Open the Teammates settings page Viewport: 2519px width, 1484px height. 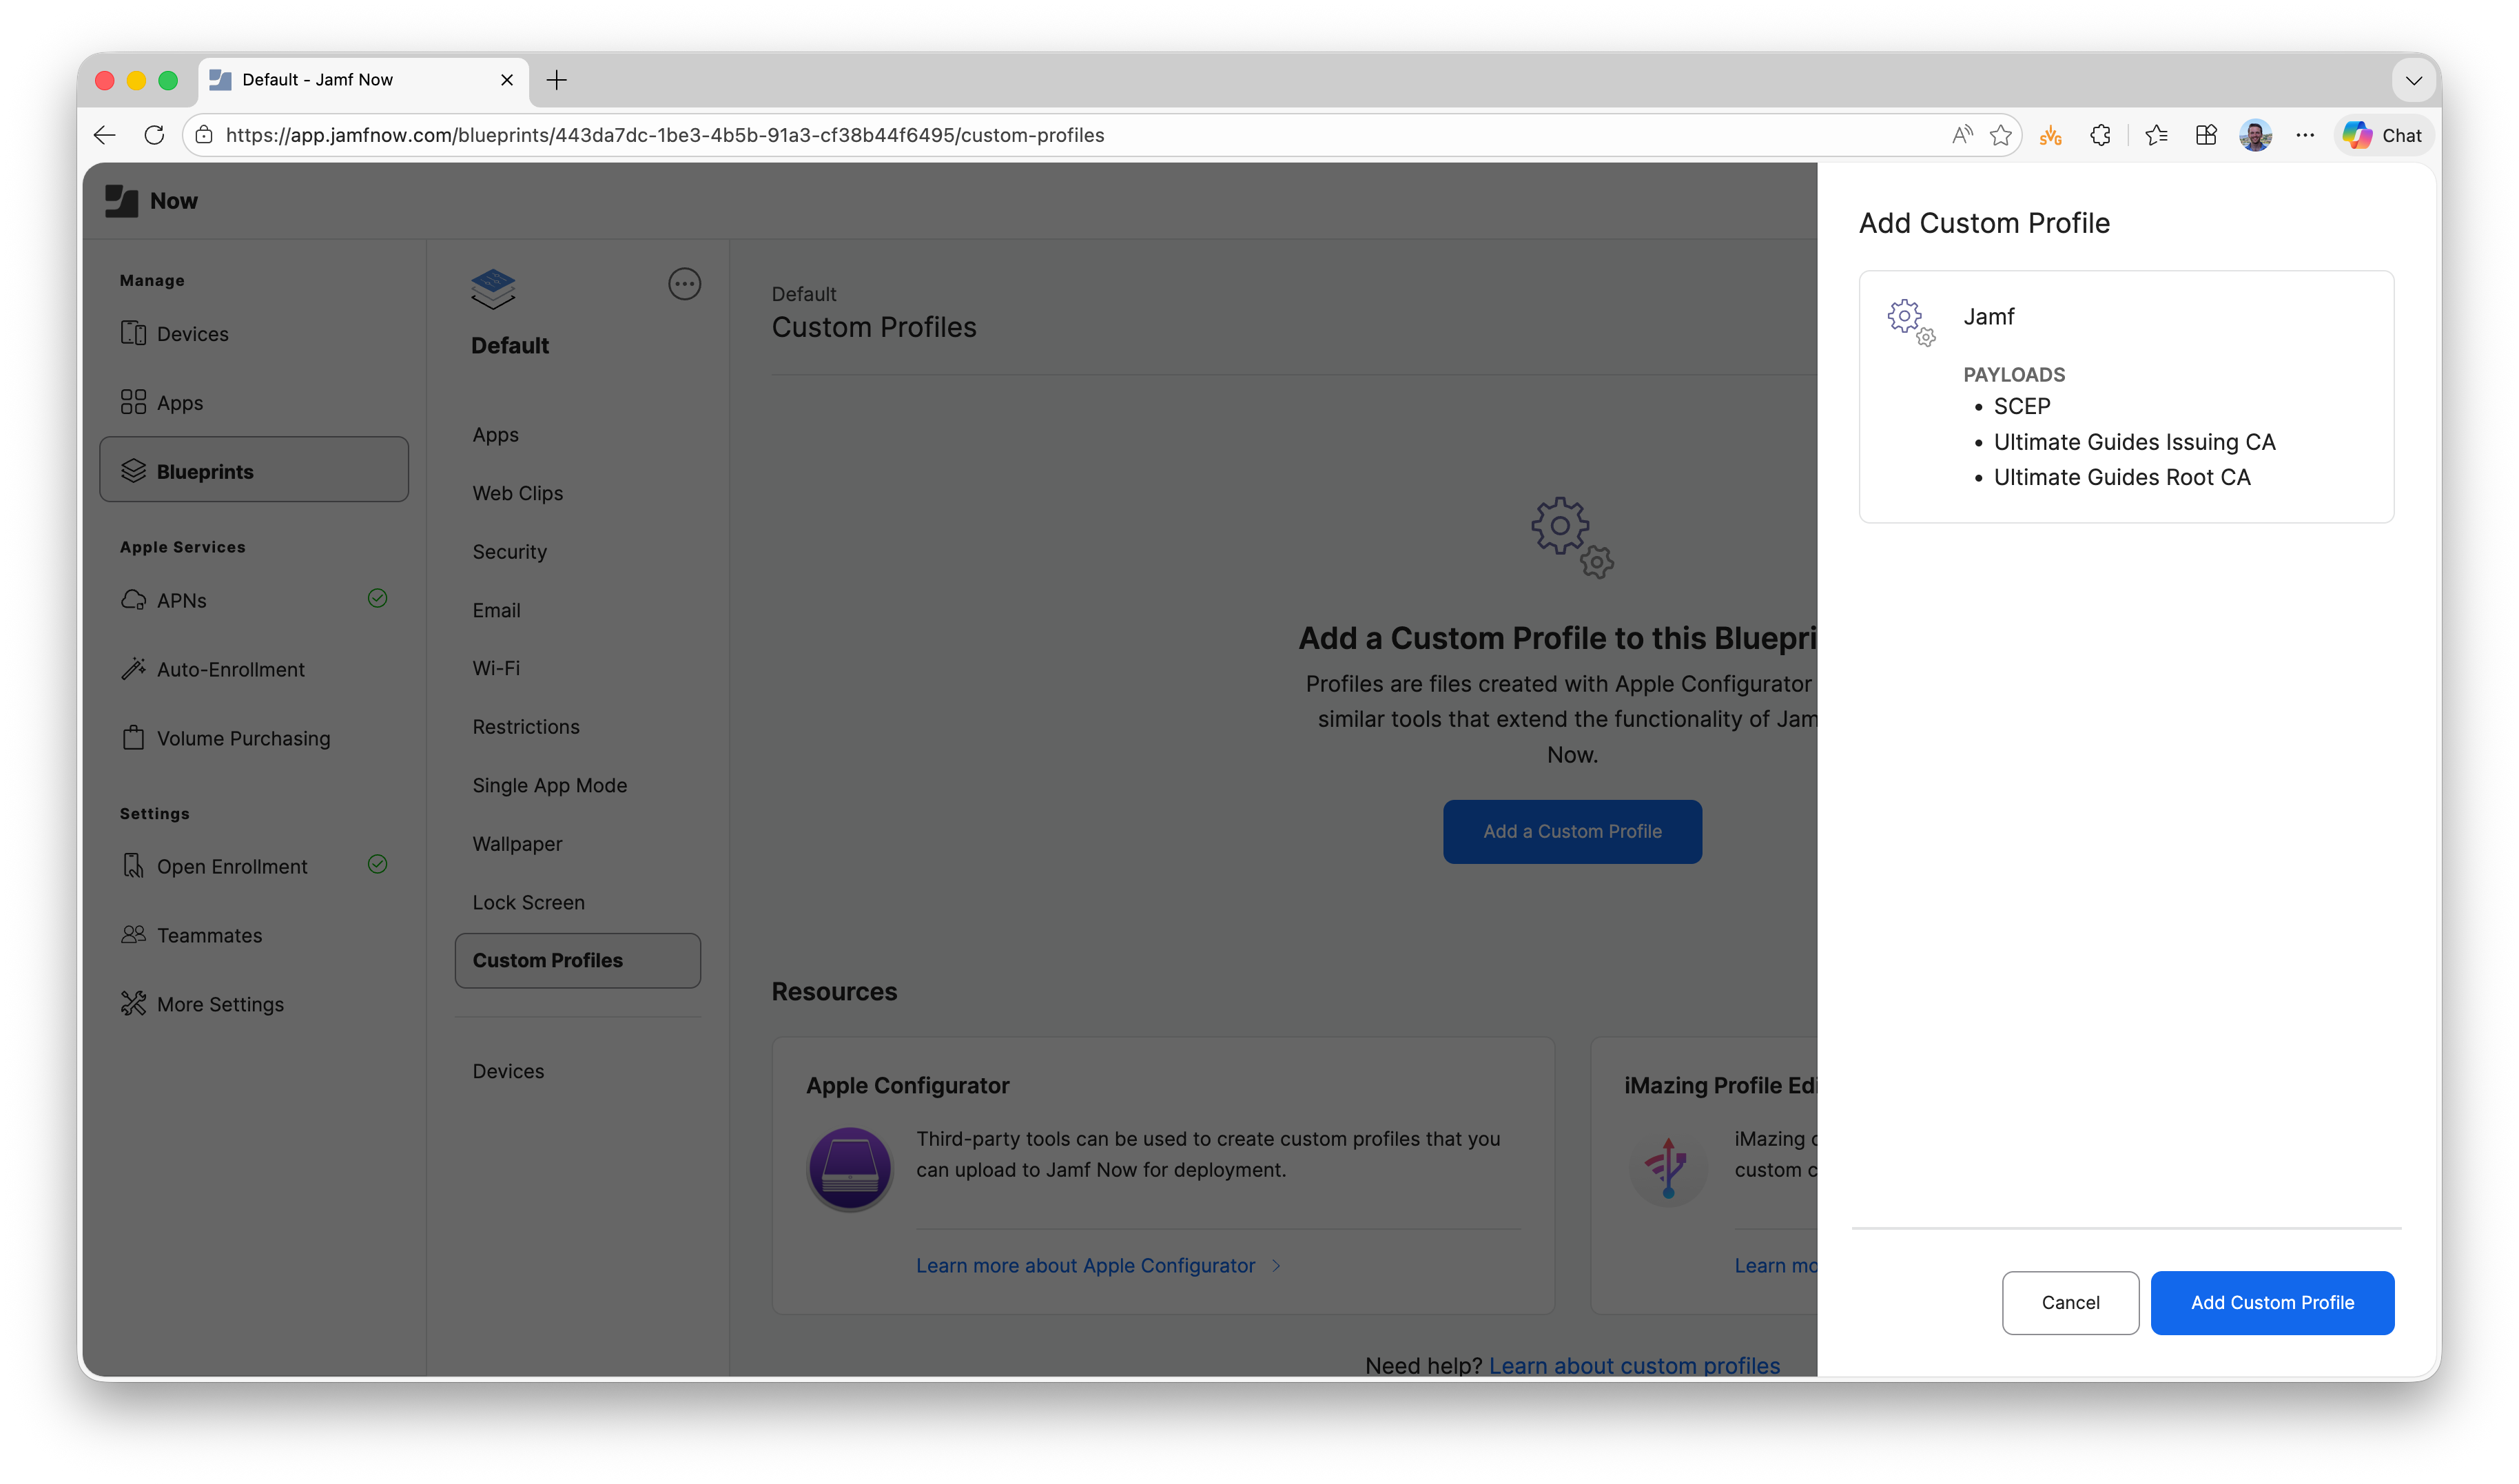click(x=209, y=935)
